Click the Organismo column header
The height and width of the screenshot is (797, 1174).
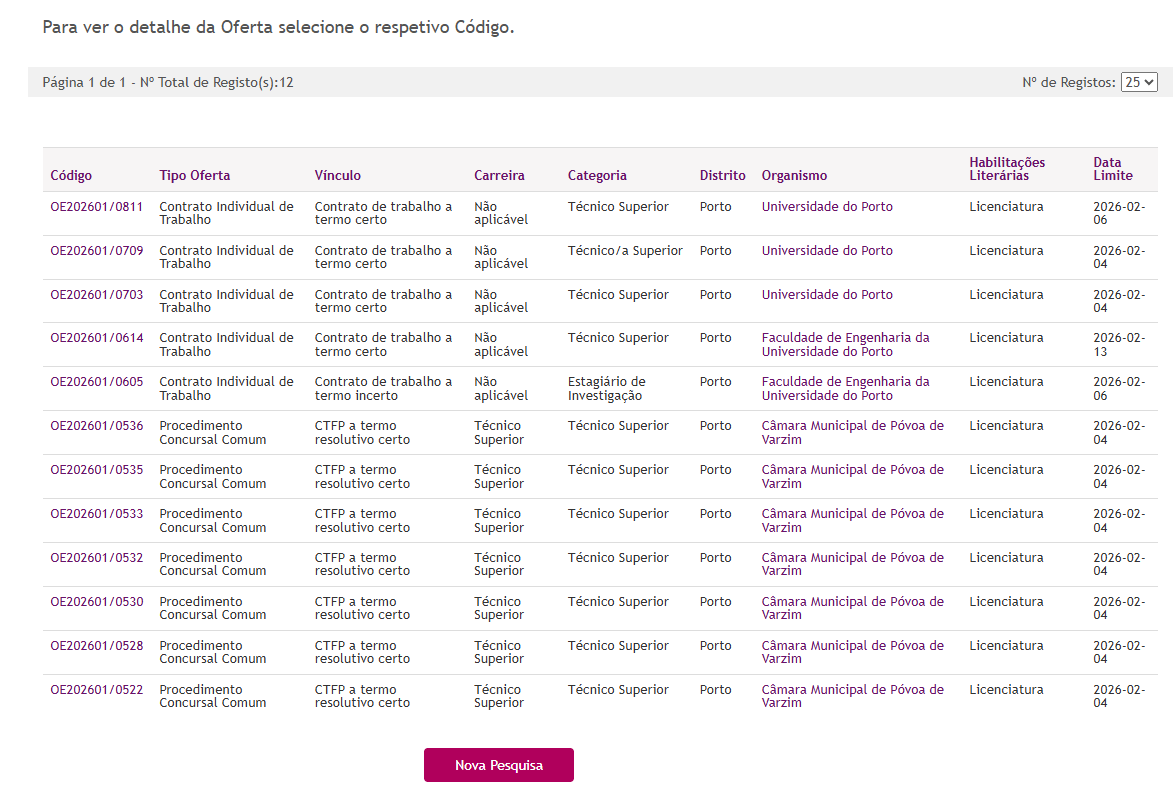tap(794, 176)
